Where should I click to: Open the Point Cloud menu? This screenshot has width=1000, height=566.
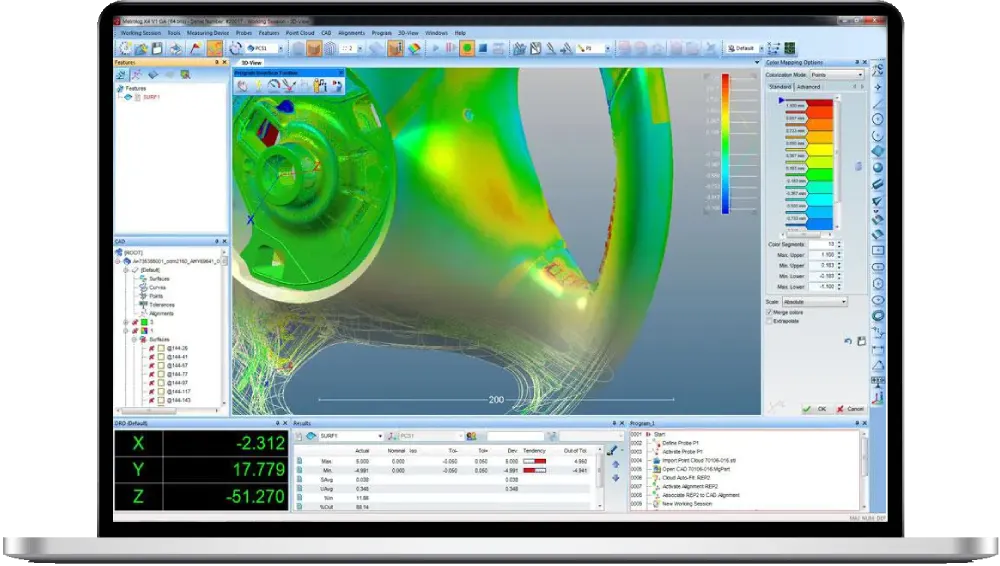300,33
